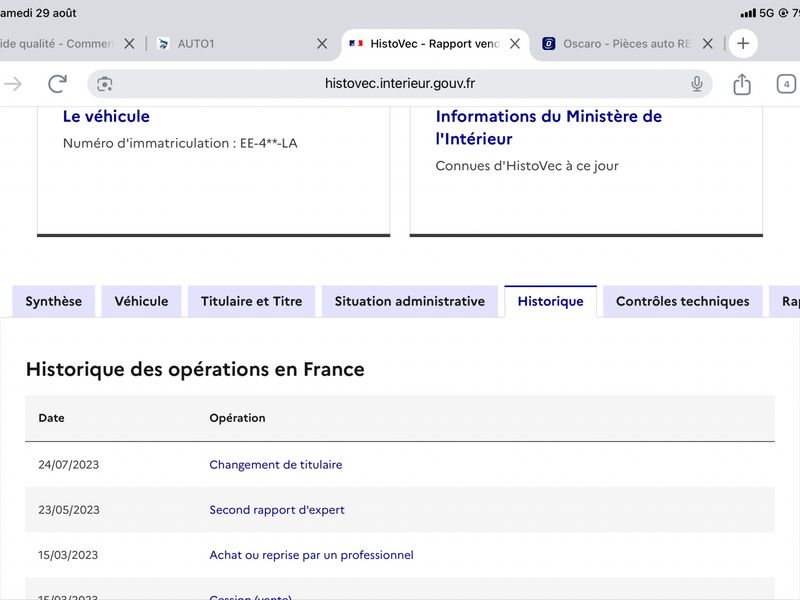800x600 pixels.
Task: Click the Second rapport d'expert operation
Action: click(277, 510)
